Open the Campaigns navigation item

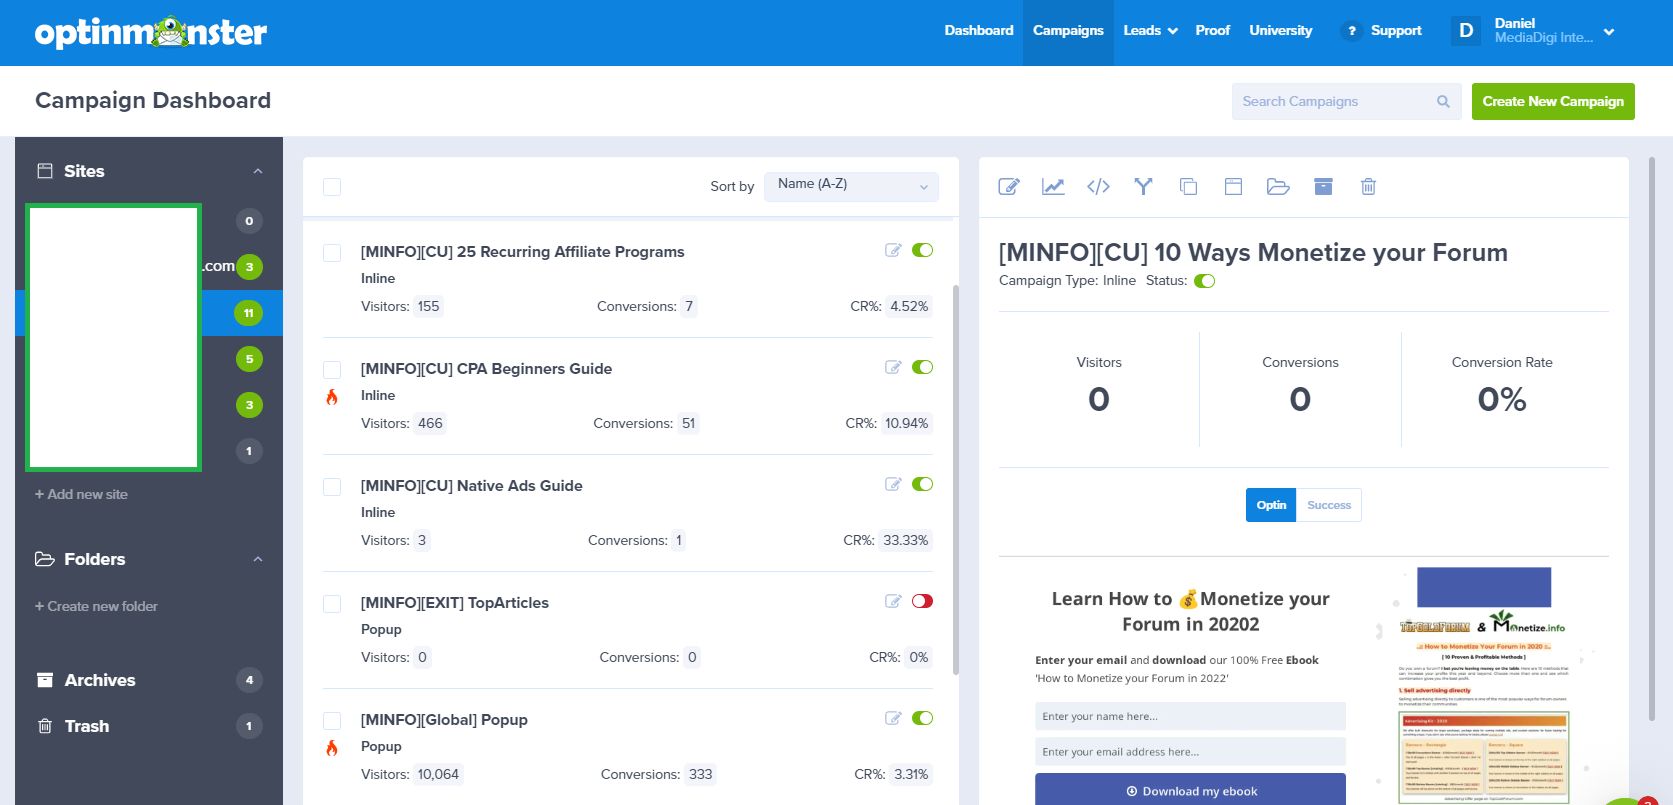click(1068, 31)
